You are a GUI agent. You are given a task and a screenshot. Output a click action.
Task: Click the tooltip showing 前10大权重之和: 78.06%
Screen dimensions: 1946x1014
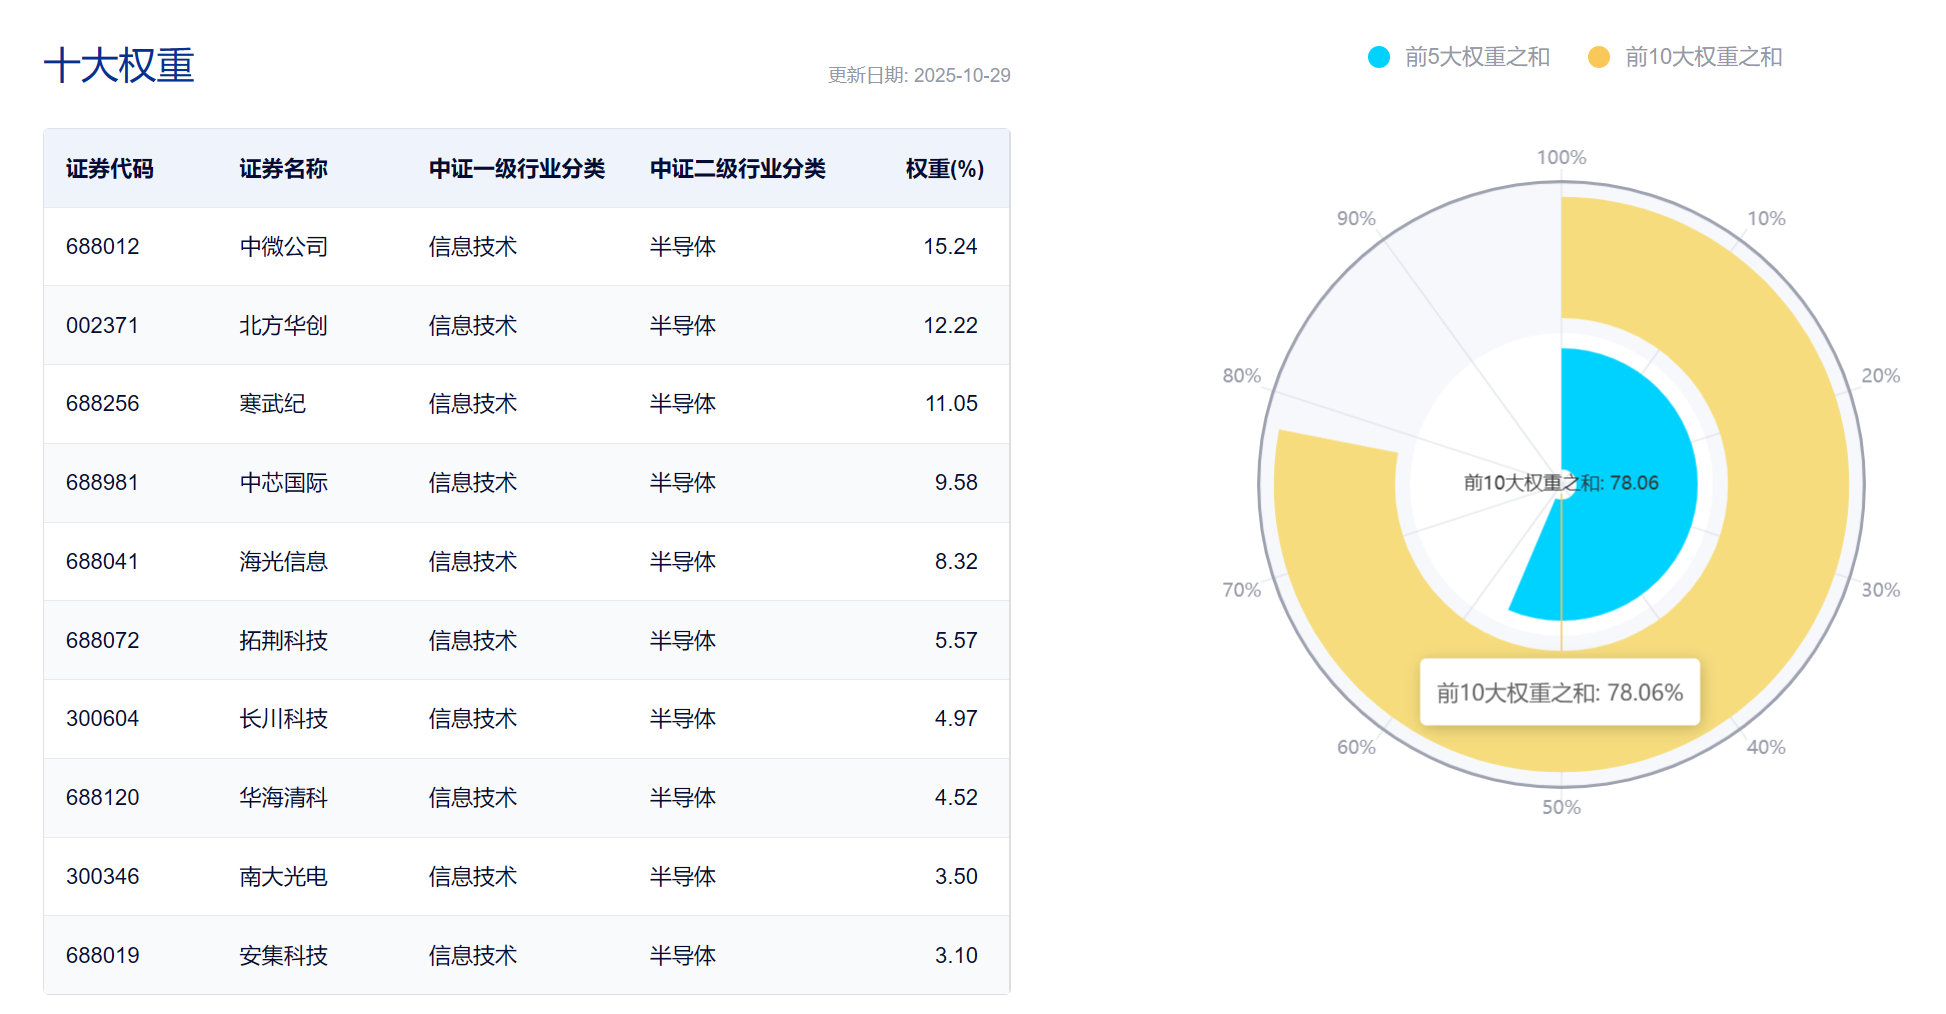point(1560,691)
